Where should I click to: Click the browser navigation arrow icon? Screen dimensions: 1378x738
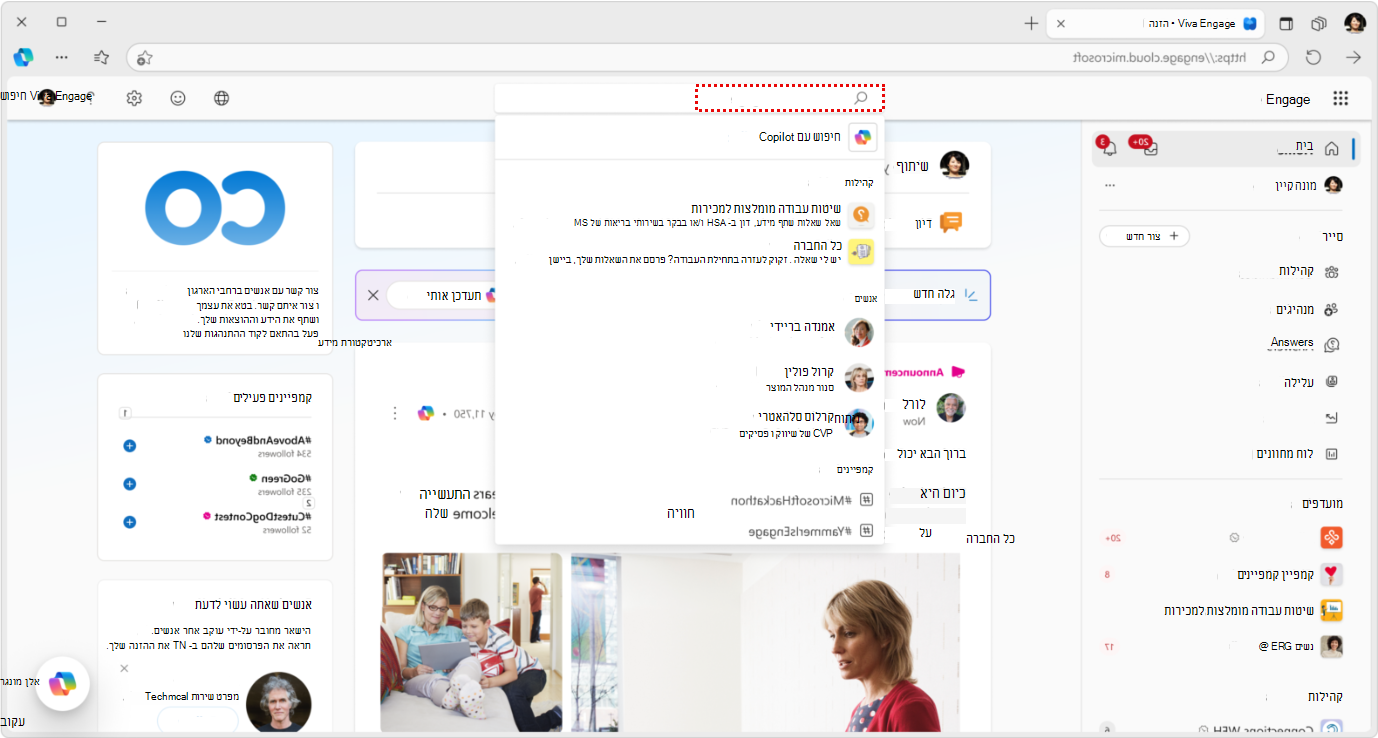[x=1353, y=57]
